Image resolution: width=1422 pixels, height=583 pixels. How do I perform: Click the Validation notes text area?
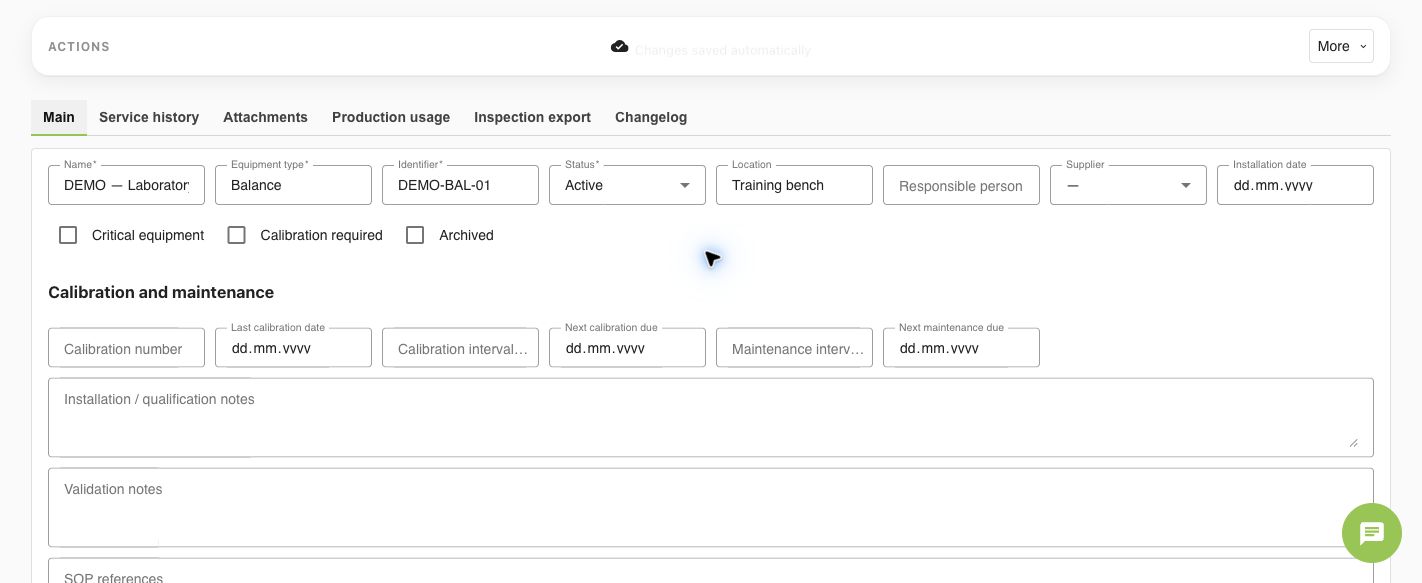711,508
